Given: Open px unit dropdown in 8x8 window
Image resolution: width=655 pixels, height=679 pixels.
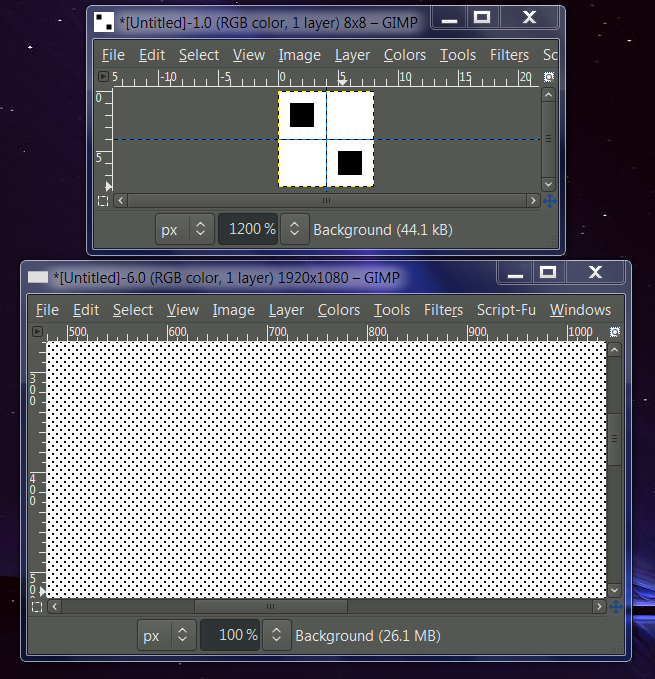Looking at the screenshot, I should pos(185,229).
